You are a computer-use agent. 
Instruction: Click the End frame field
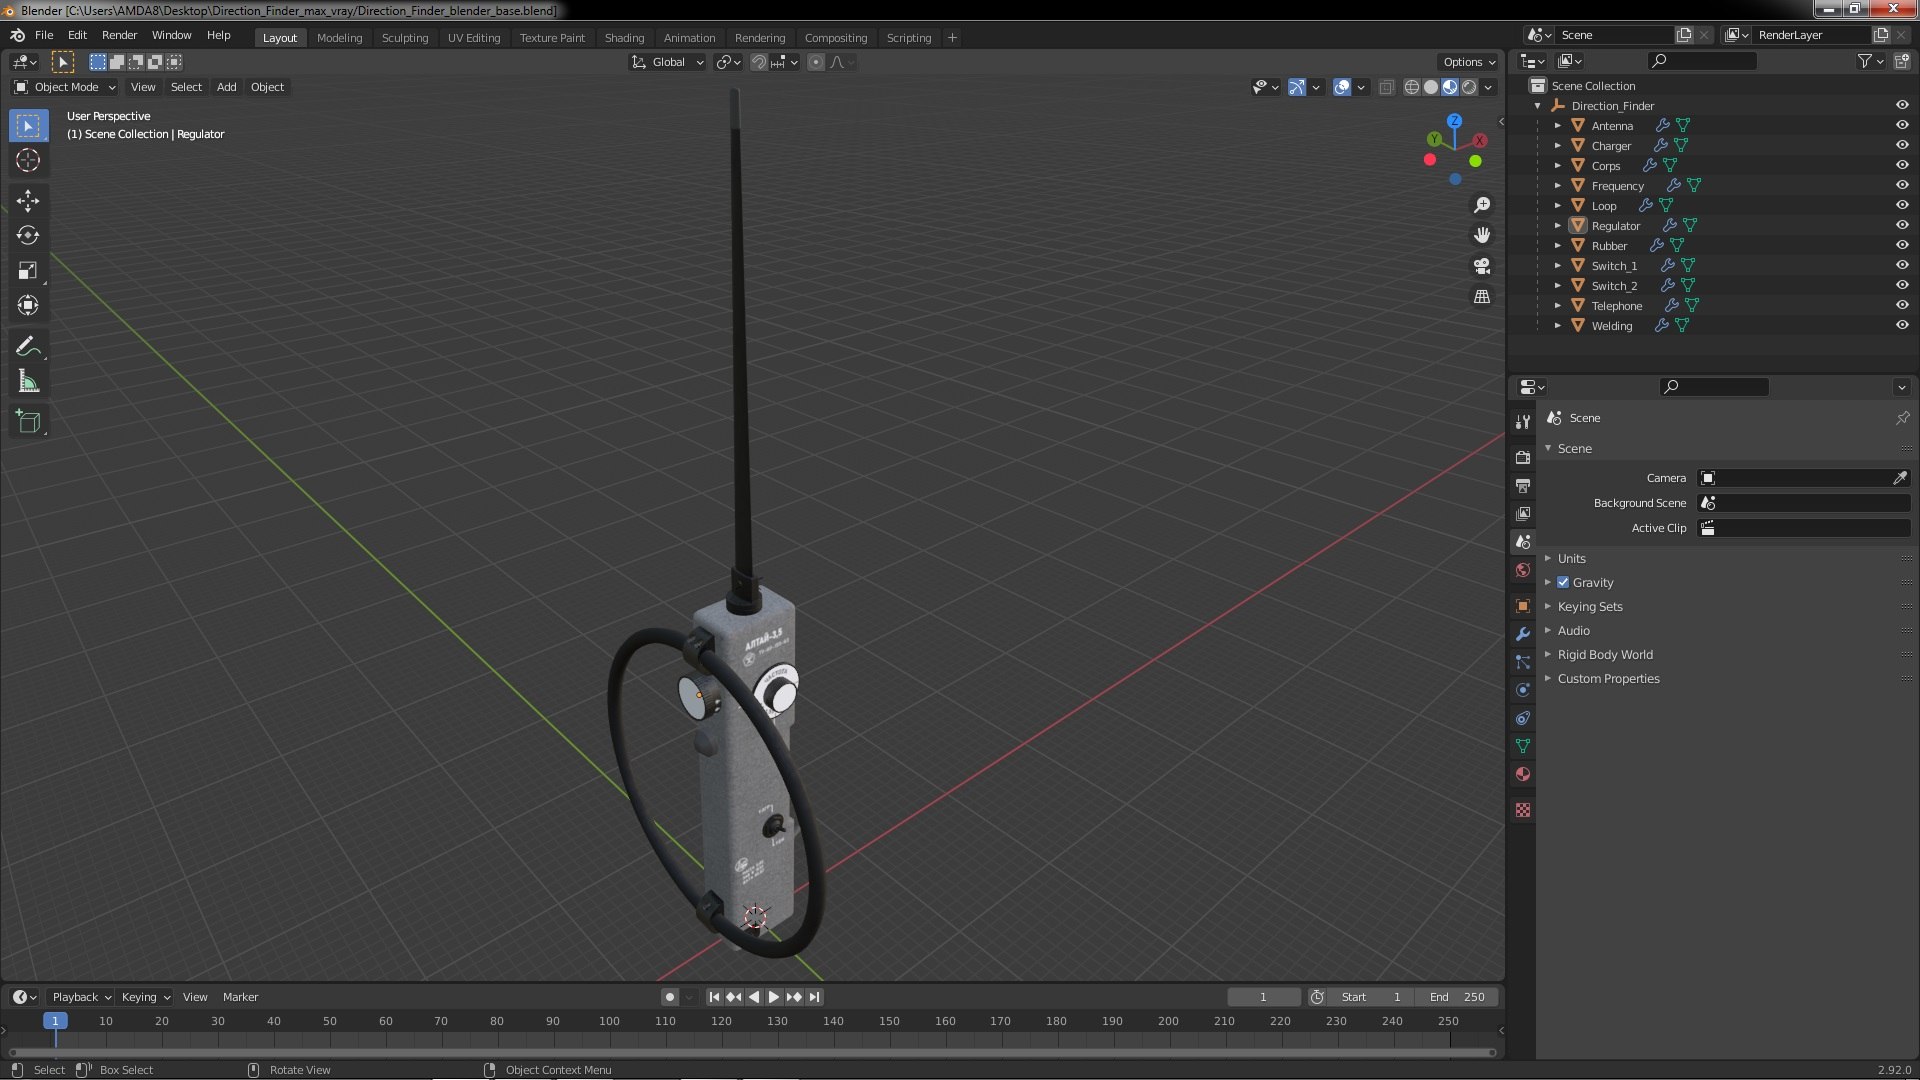(x=1457, y=997)
